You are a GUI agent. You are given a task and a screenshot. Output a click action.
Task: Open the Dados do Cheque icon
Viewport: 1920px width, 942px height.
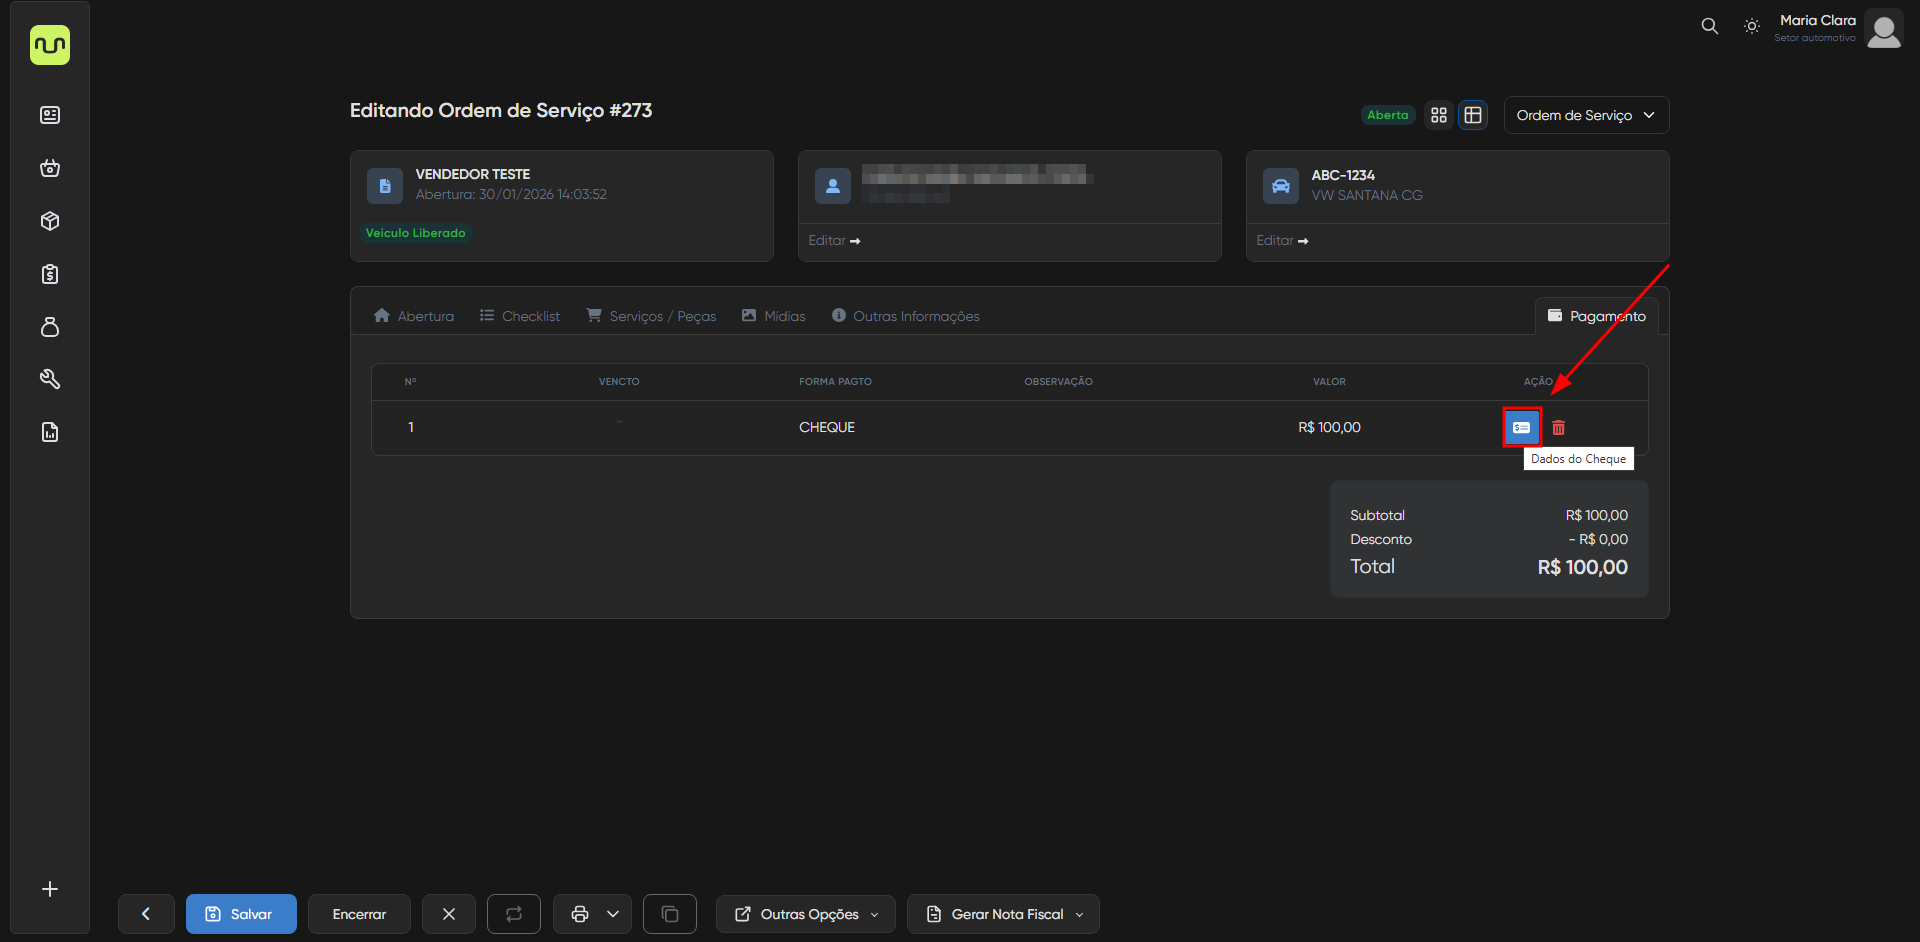pyautogui.click(x=1521, y=427)
